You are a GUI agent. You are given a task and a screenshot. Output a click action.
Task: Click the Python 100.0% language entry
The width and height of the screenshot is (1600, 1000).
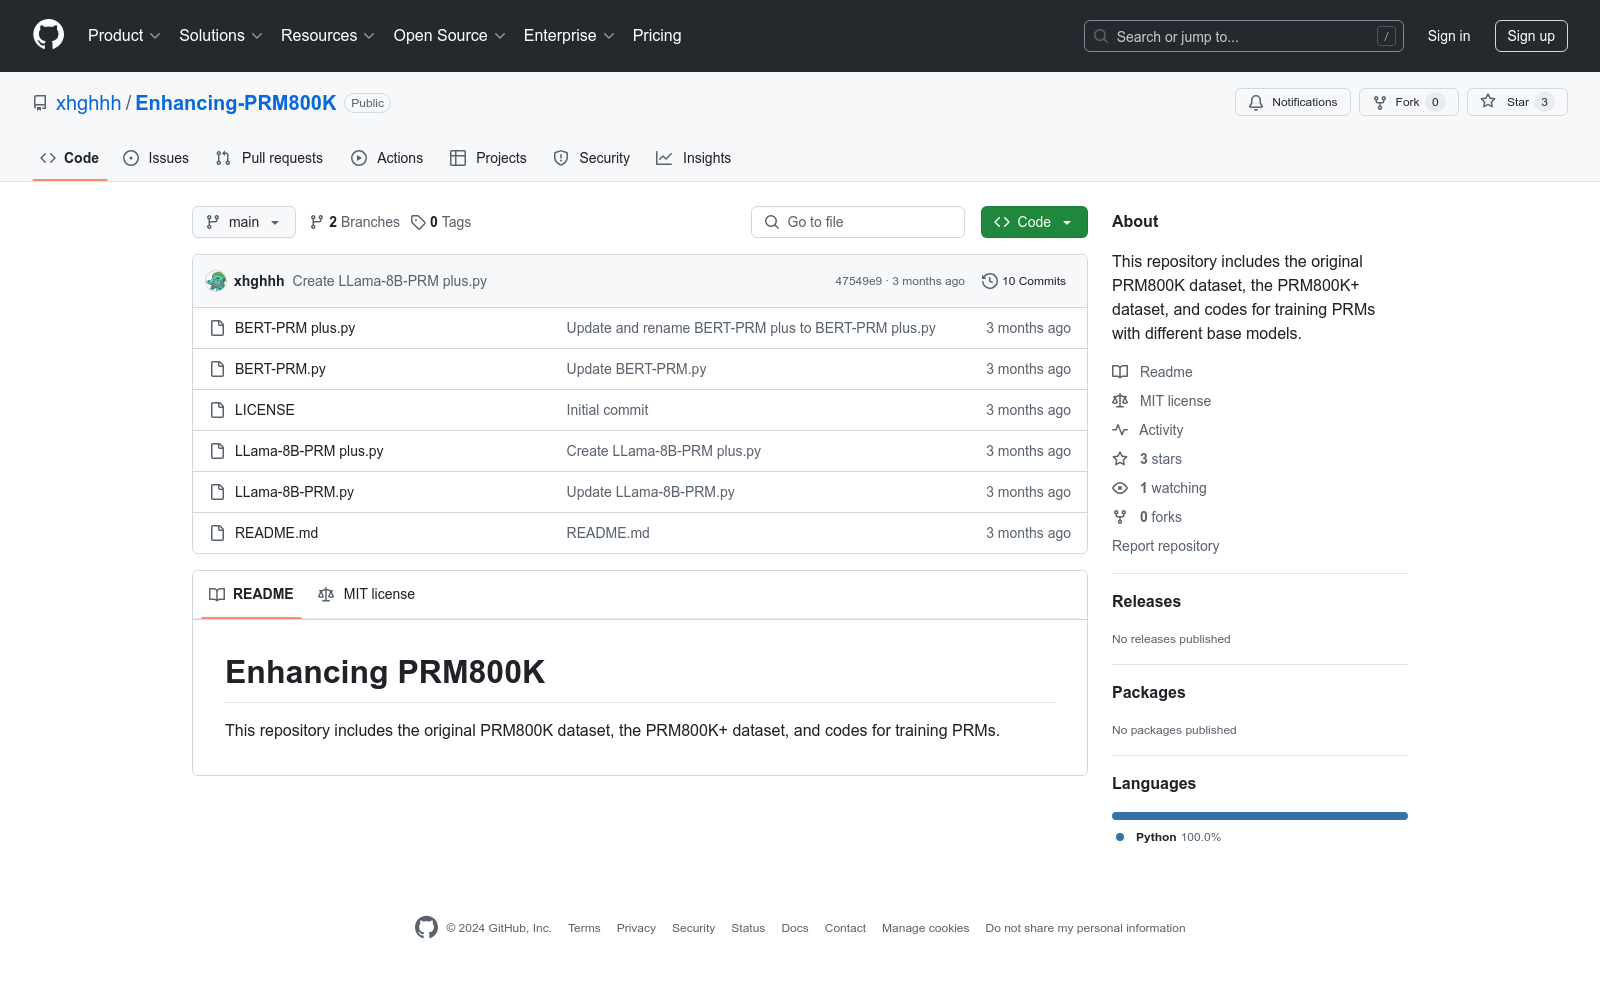[x=1168, y=837]
